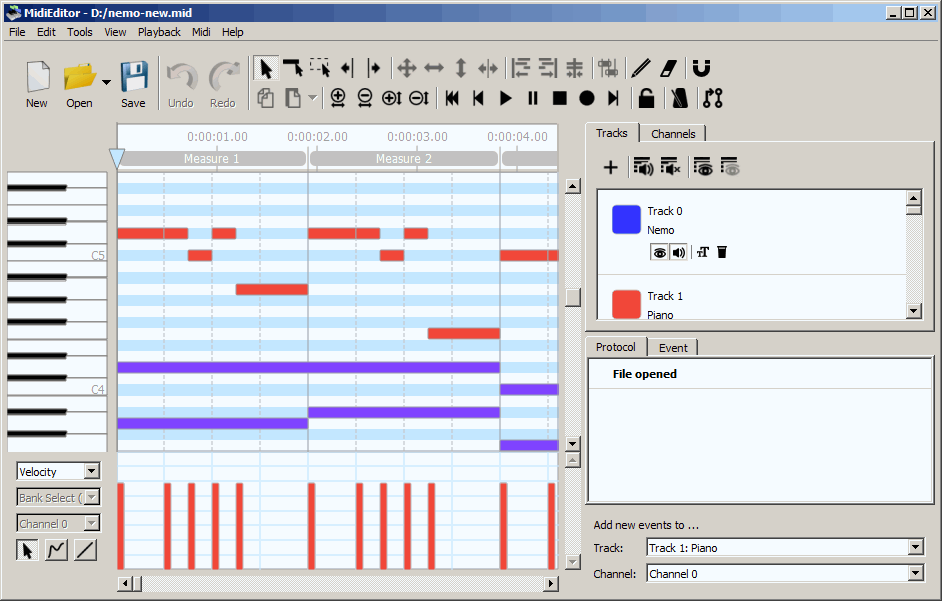Click the File opened protocol entry
This screenshot has height=601, width=942.
click(x=645, y=374)
